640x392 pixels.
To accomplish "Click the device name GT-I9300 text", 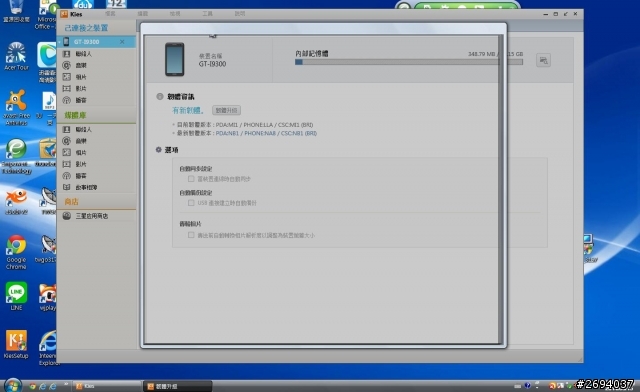I will [x=212, y=64].
